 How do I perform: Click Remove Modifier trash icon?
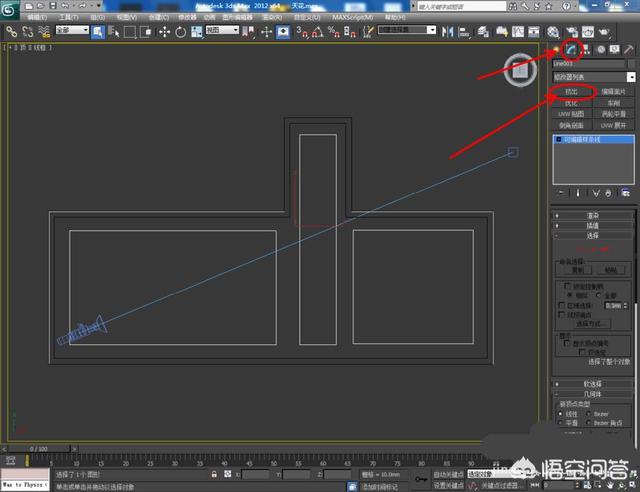608,193
